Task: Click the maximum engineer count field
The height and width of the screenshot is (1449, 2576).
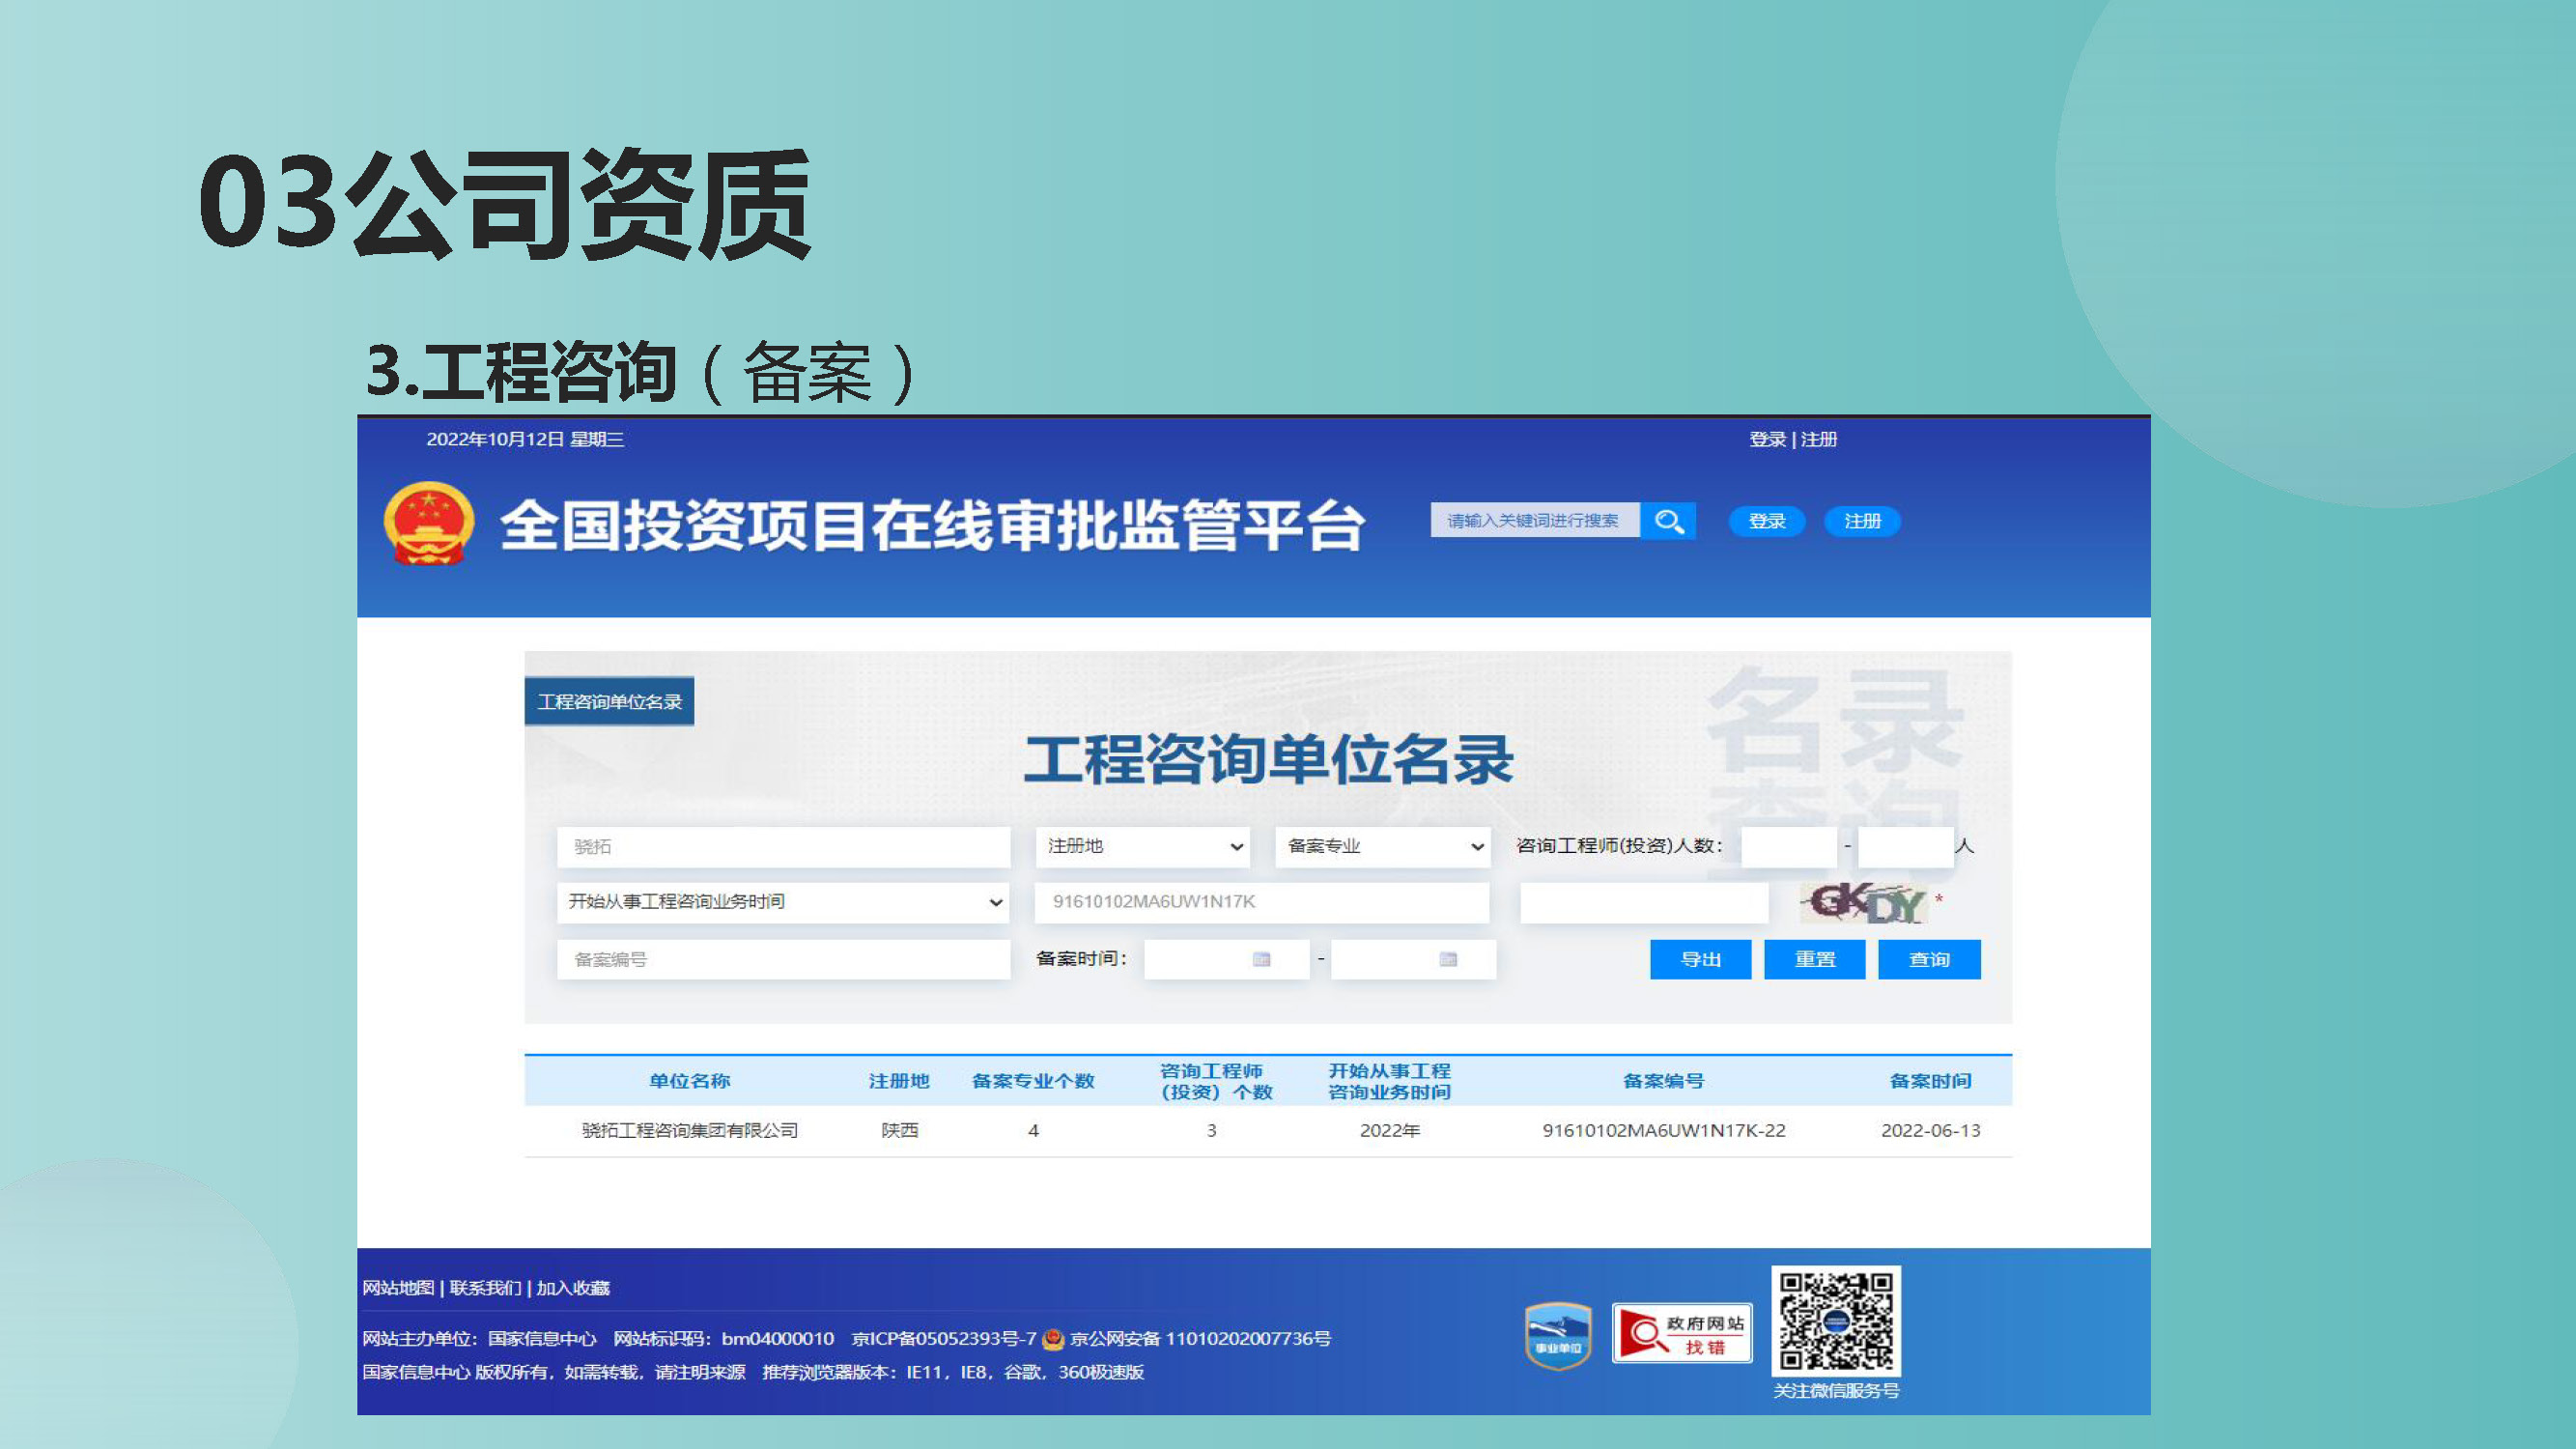Action: coord(1906,846)
